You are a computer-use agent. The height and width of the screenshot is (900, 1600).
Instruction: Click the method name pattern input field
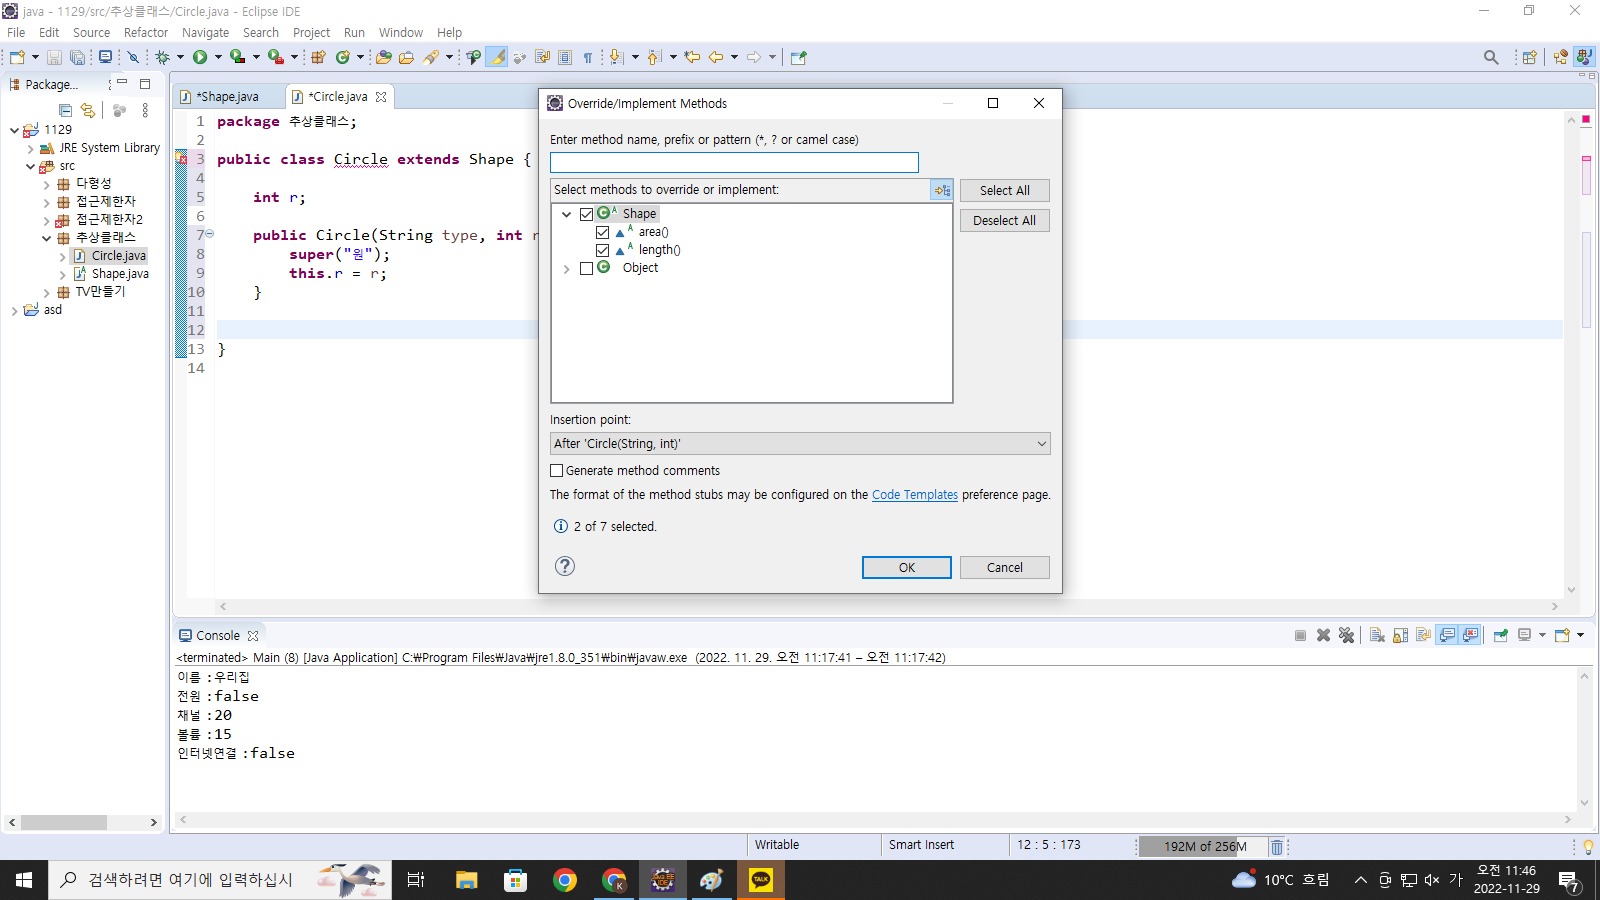tap(734, 162)
